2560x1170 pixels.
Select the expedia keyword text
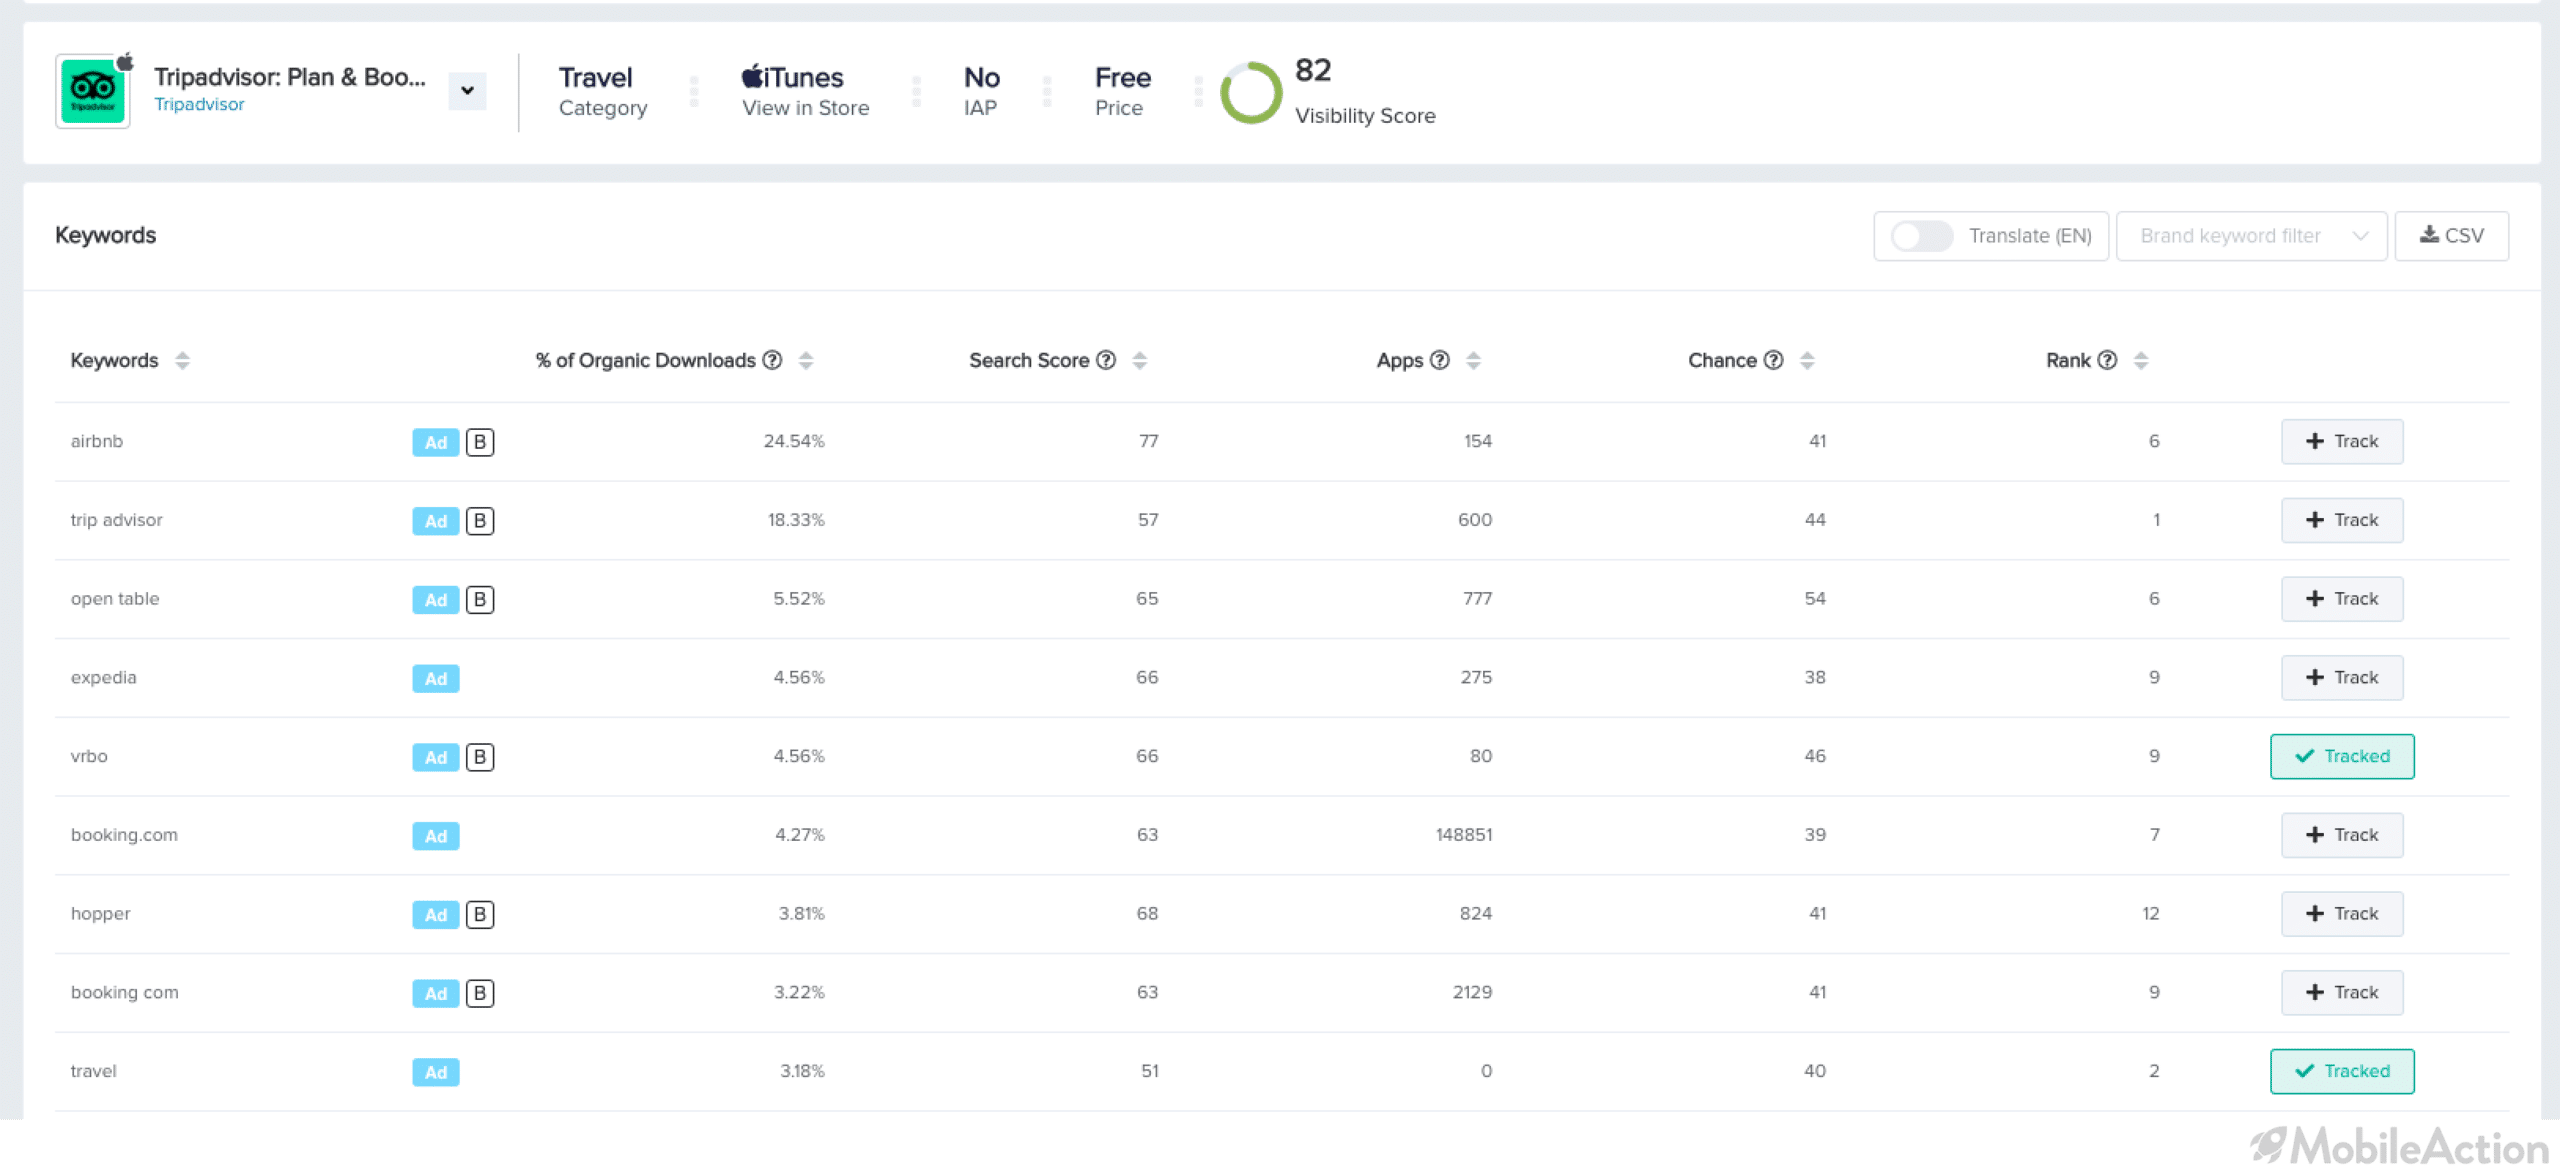click(103, 678)
